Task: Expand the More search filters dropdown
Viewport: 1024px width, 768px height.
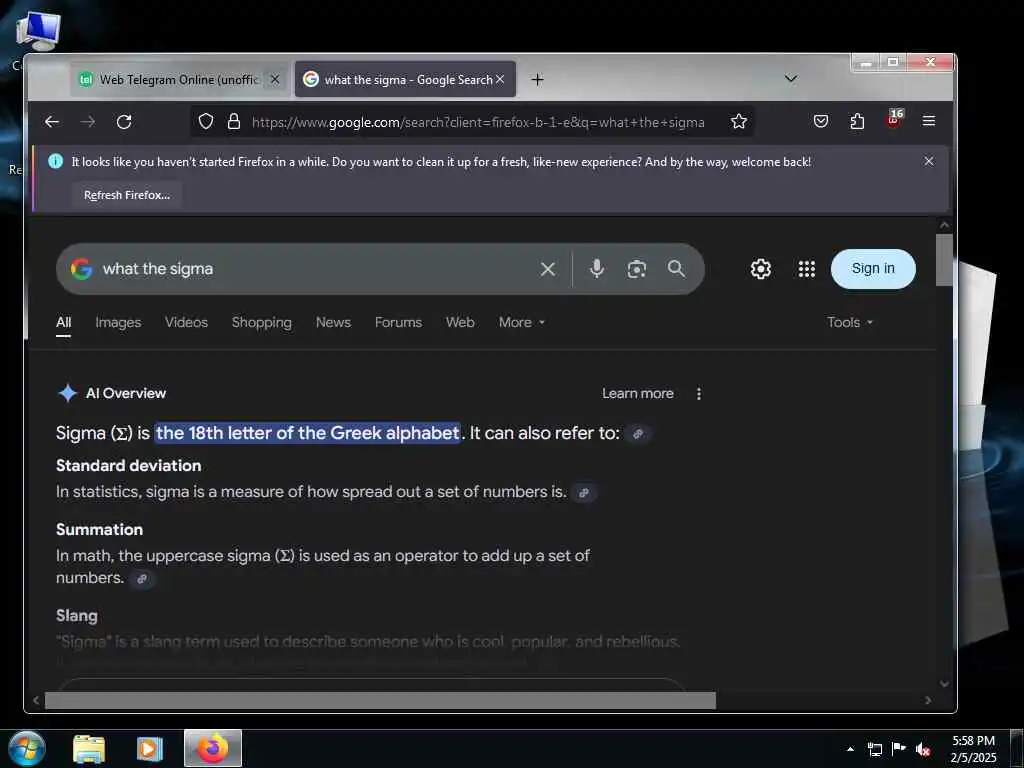Action: [521, 323]
